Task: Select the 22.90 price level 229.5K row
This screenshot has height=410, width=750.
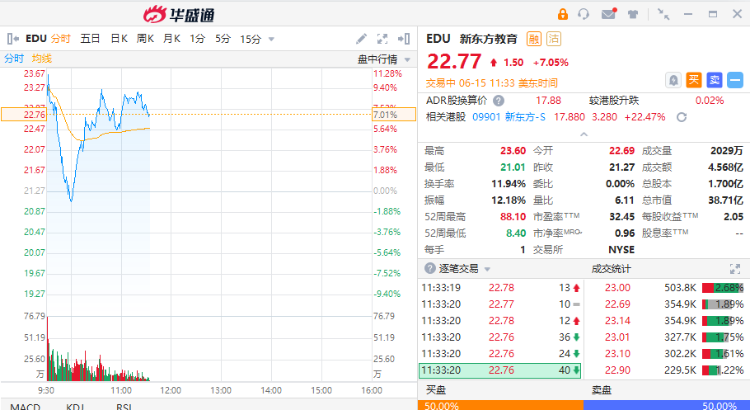Action: pos(667,370)
